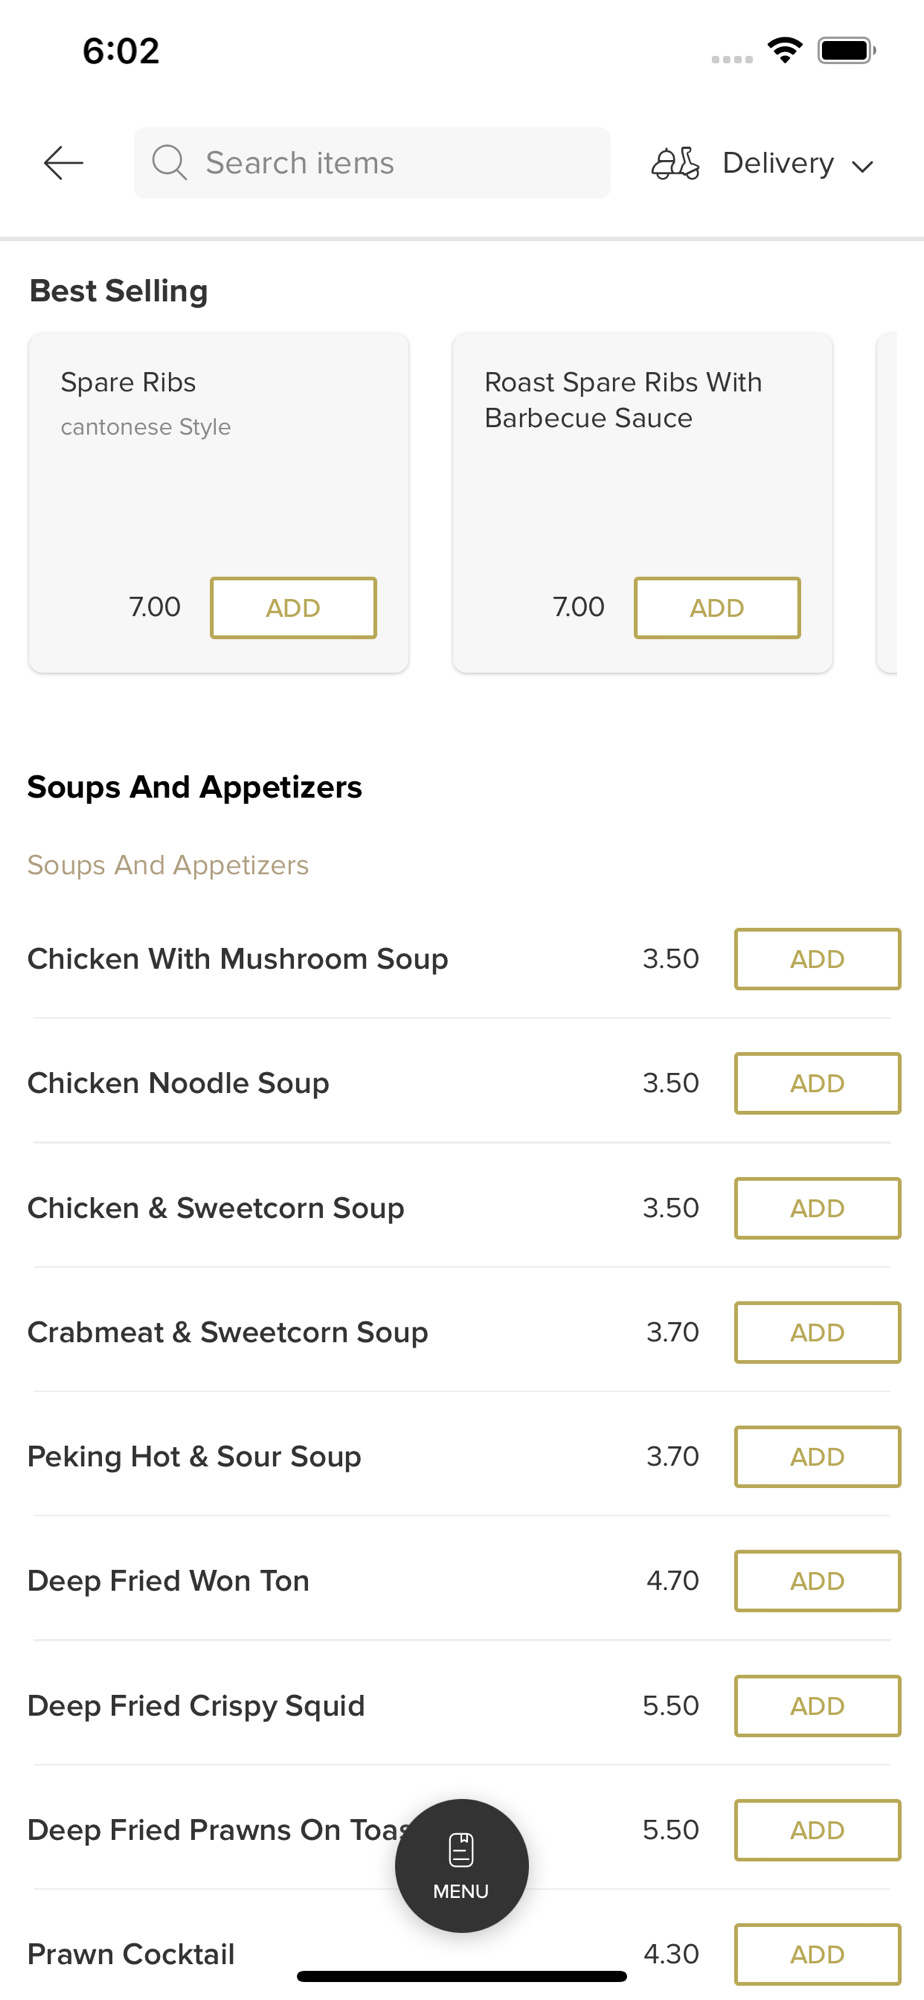Click the search magnifier icon
This screenshot has width=924, height=2000.
[169, 163]
